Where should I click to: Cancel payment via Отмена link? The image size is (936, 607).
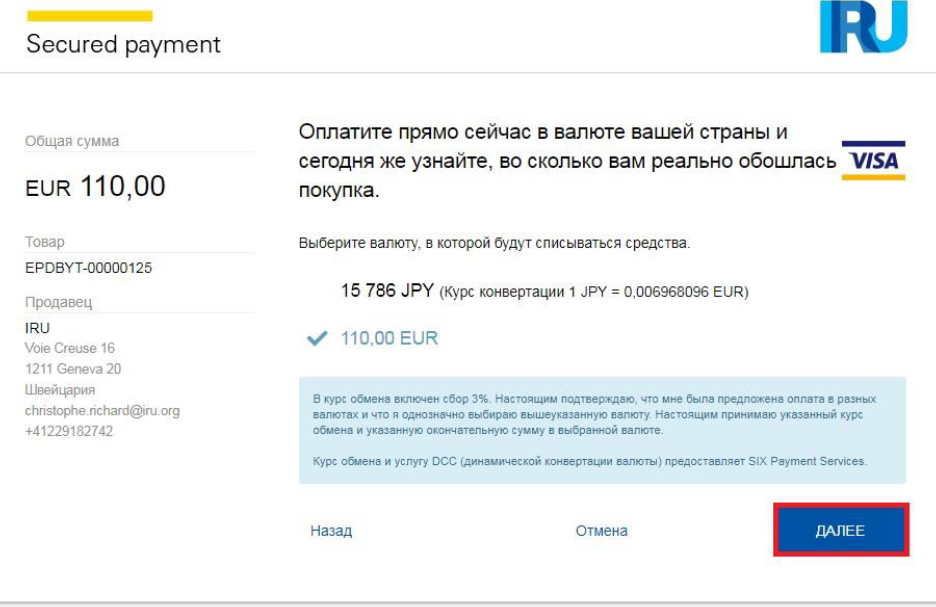tap(601, 531)
